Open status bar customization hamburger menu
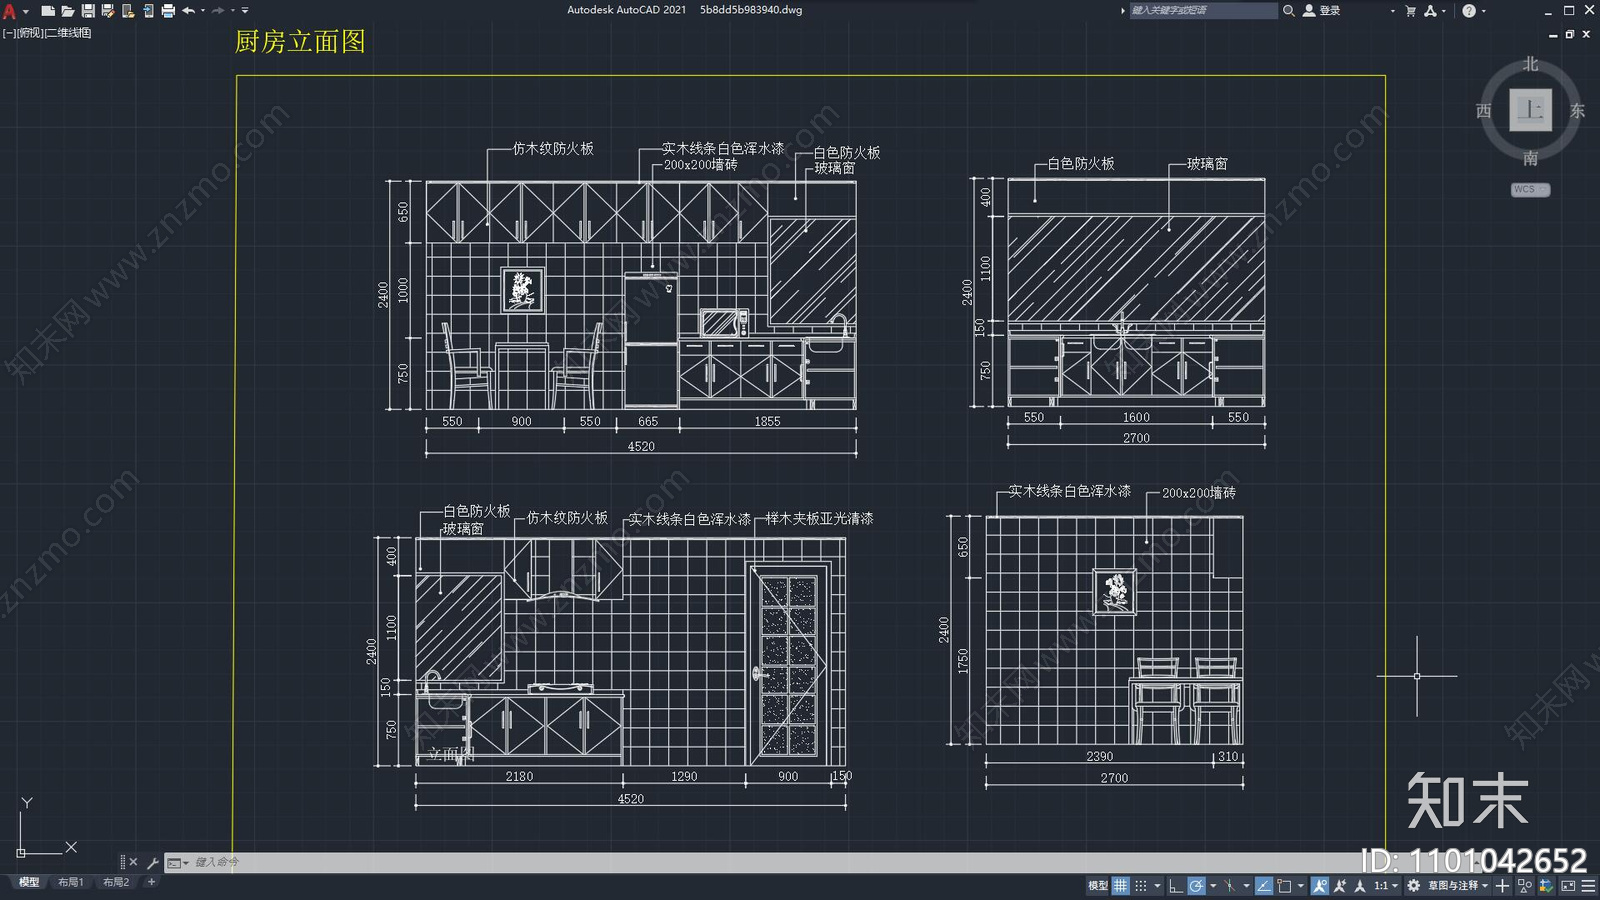This screenshot has width=1600, height=900. (1588, 885)
